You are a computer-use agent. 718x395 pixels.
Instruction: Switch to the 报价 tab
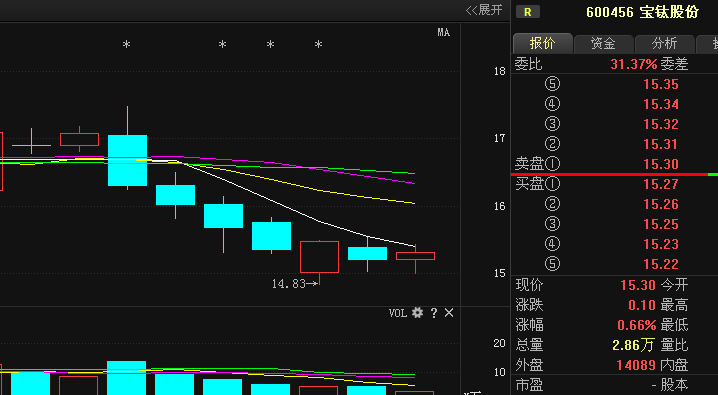[x=543, y=43]
